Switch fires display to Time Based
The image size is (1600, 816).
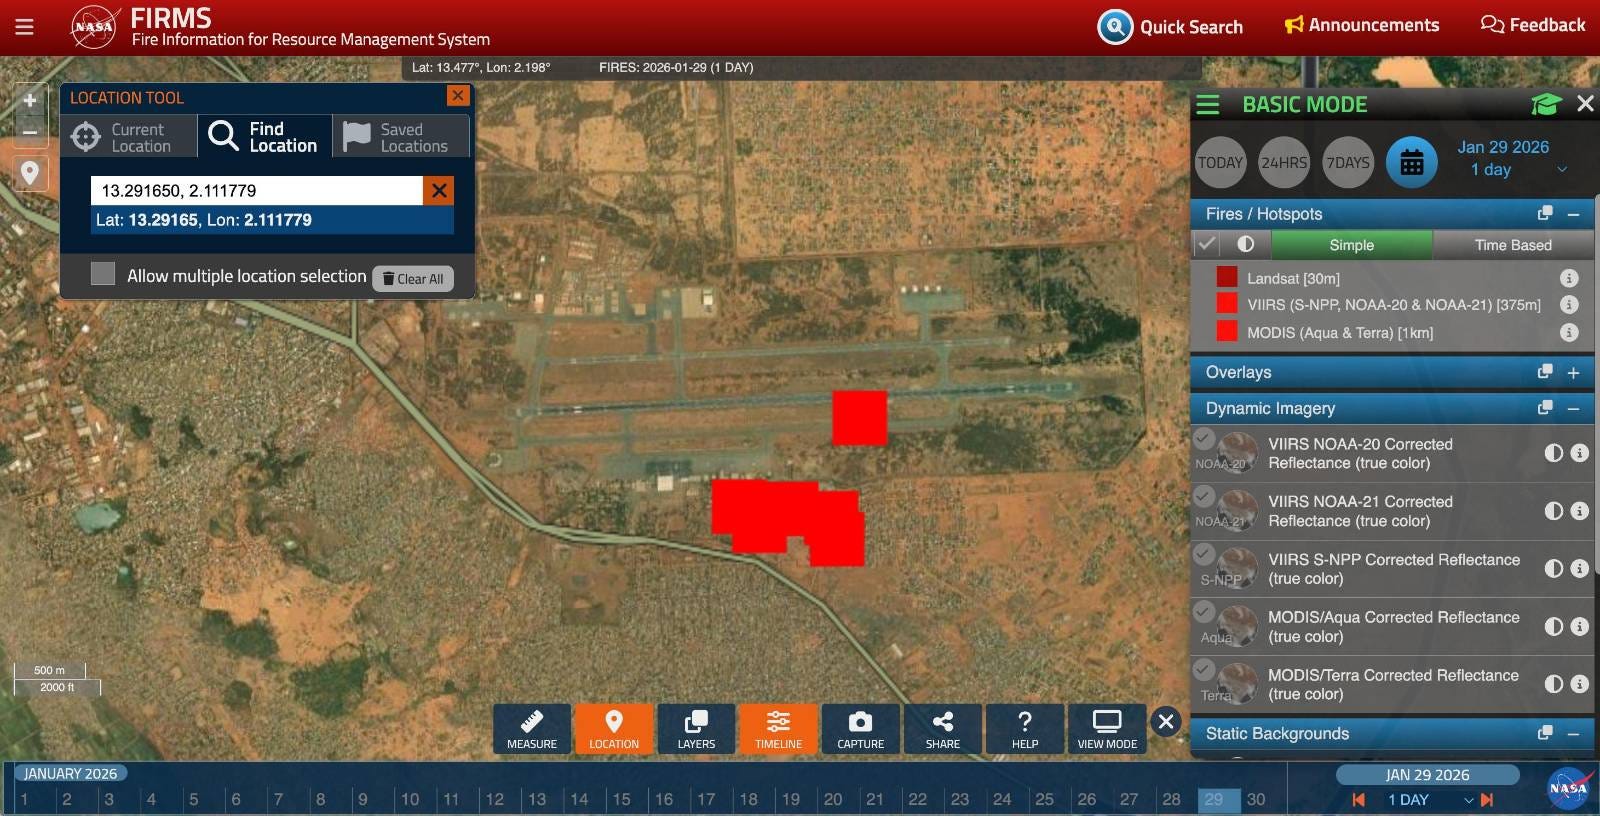(x=1513, y=245)
